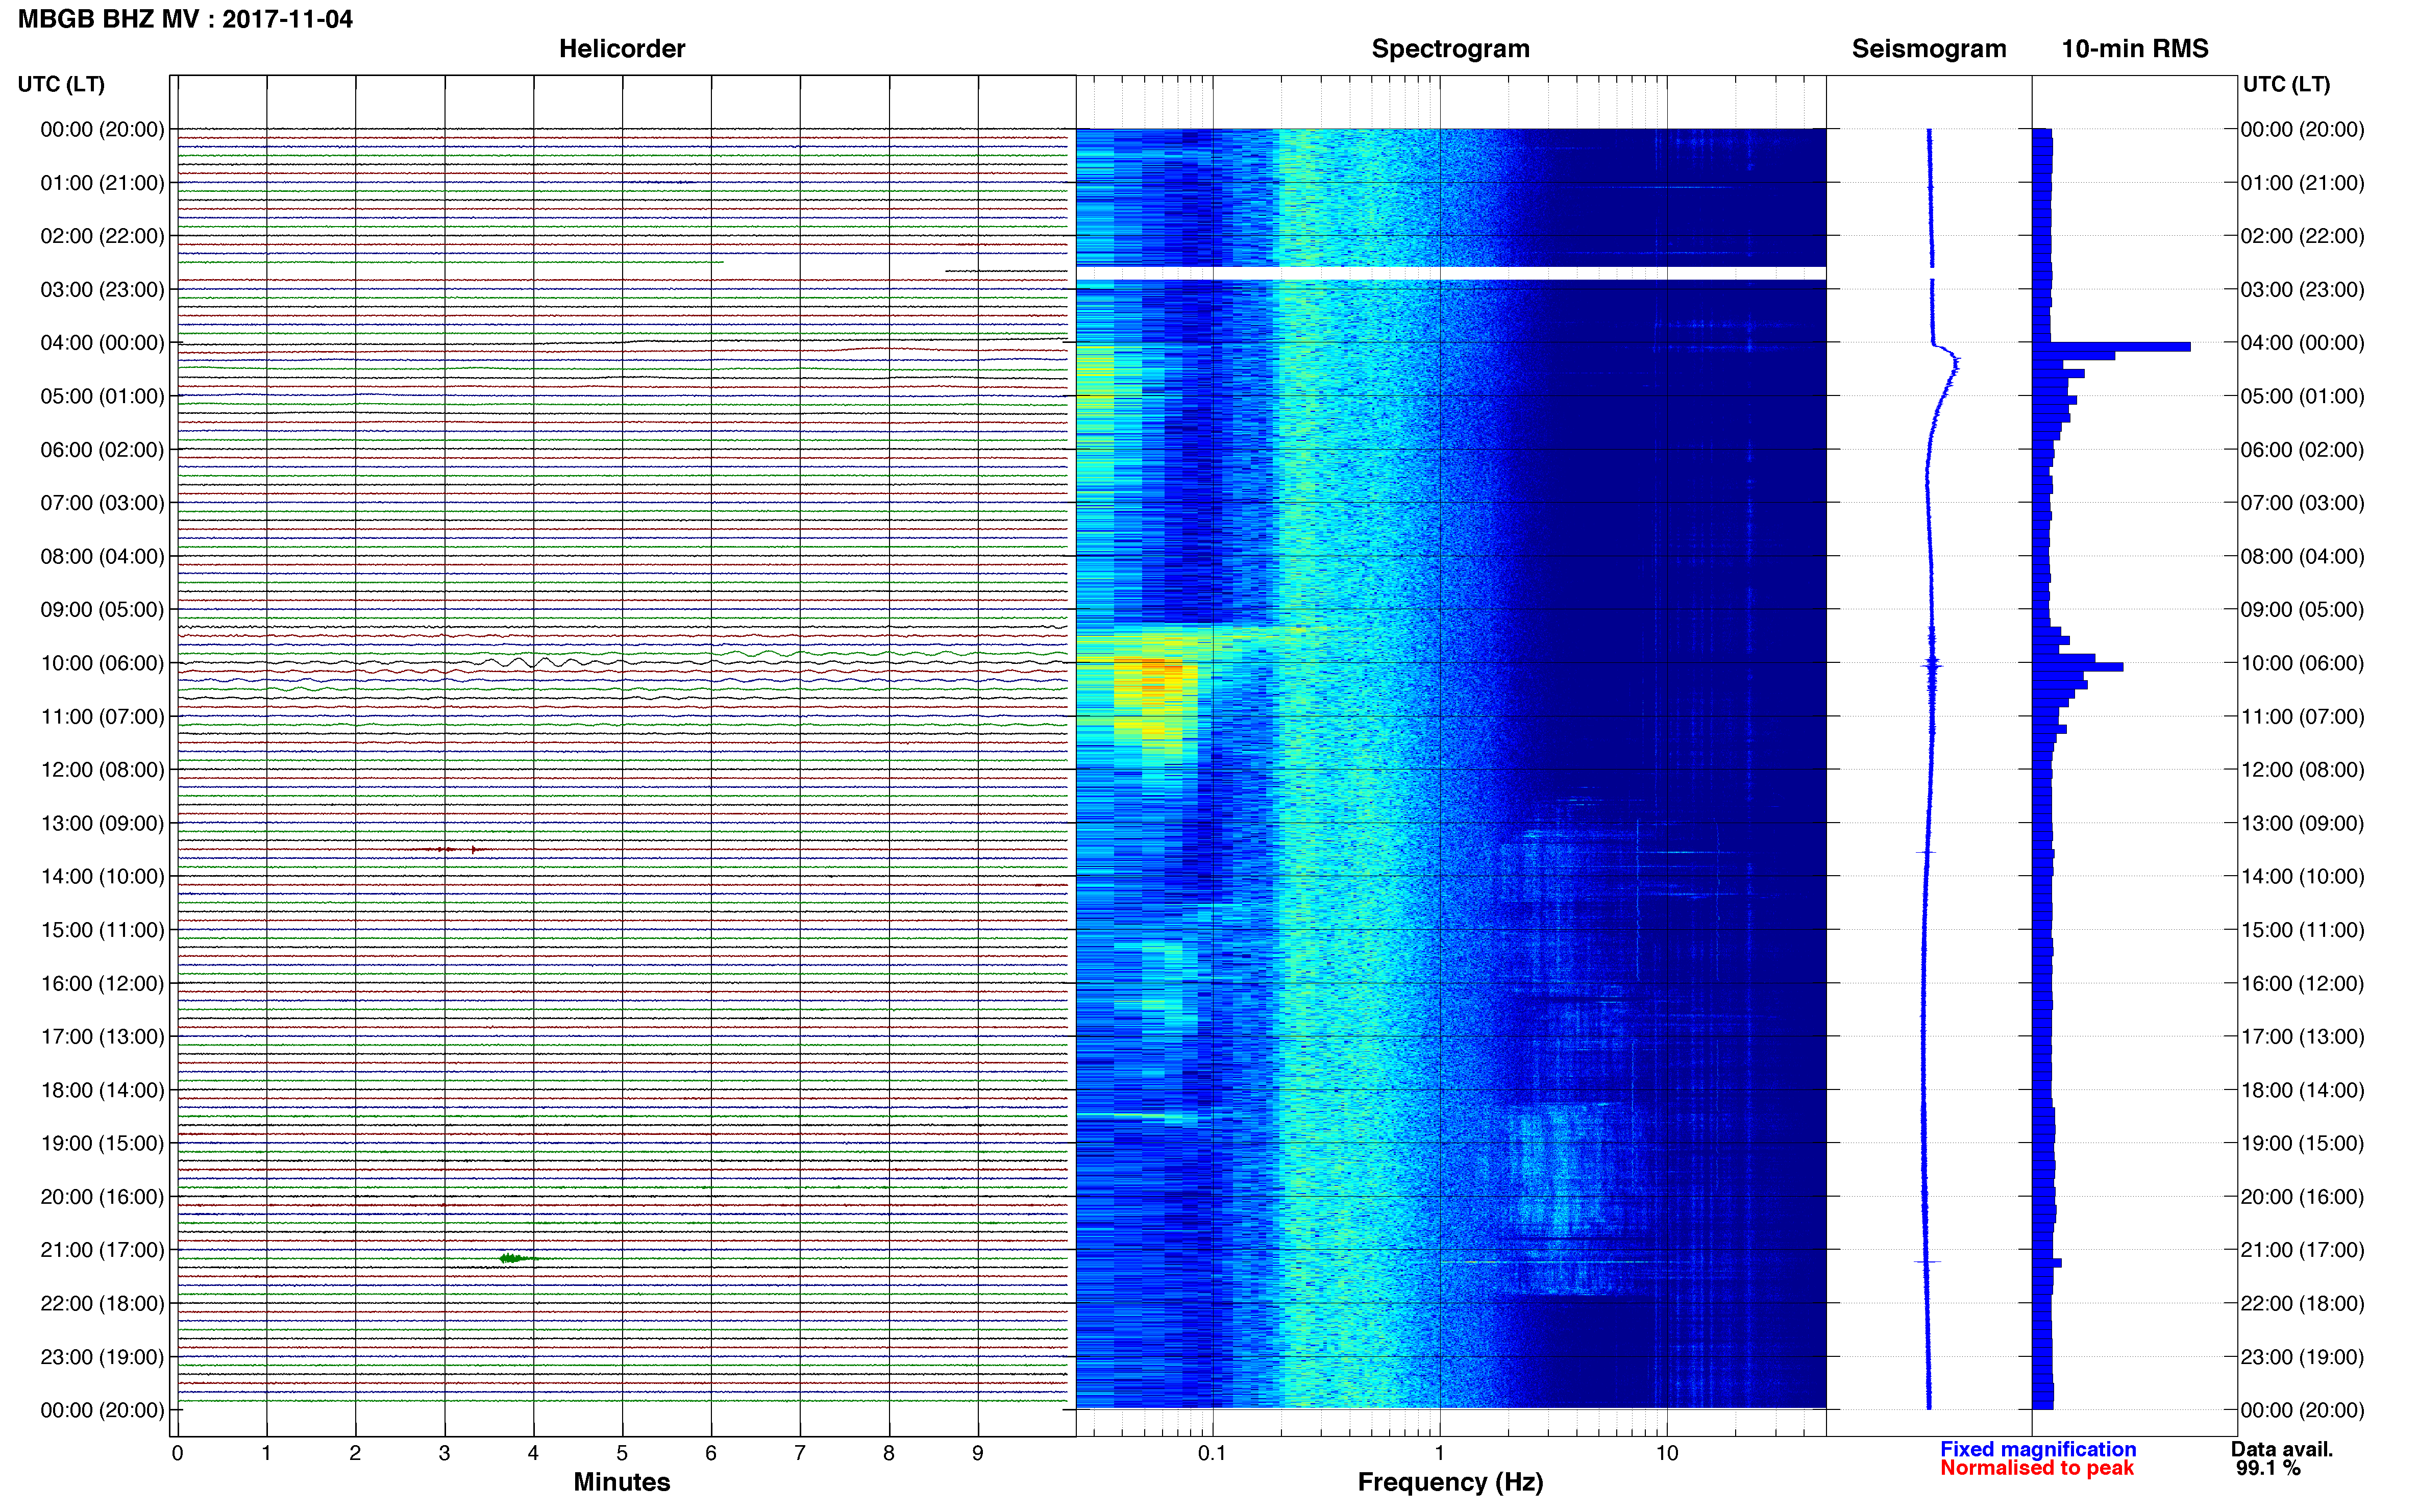Click the 'Data avail.' label
The width and height of the screenshot is (2419, 1512).
(2282, 1449)
